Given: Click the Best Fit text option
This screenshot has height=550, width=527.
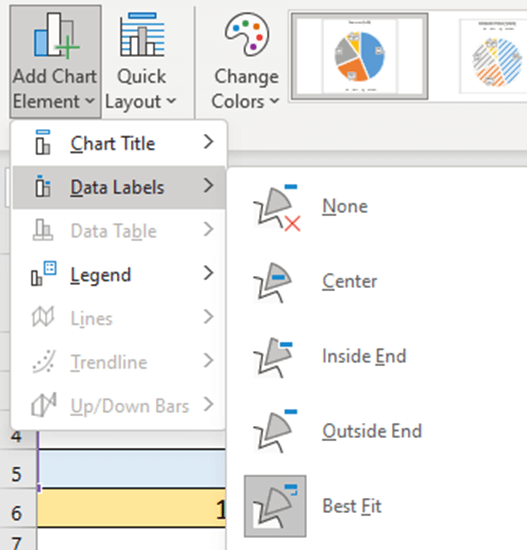Looking at the screenshot, I should pos(352,506).
